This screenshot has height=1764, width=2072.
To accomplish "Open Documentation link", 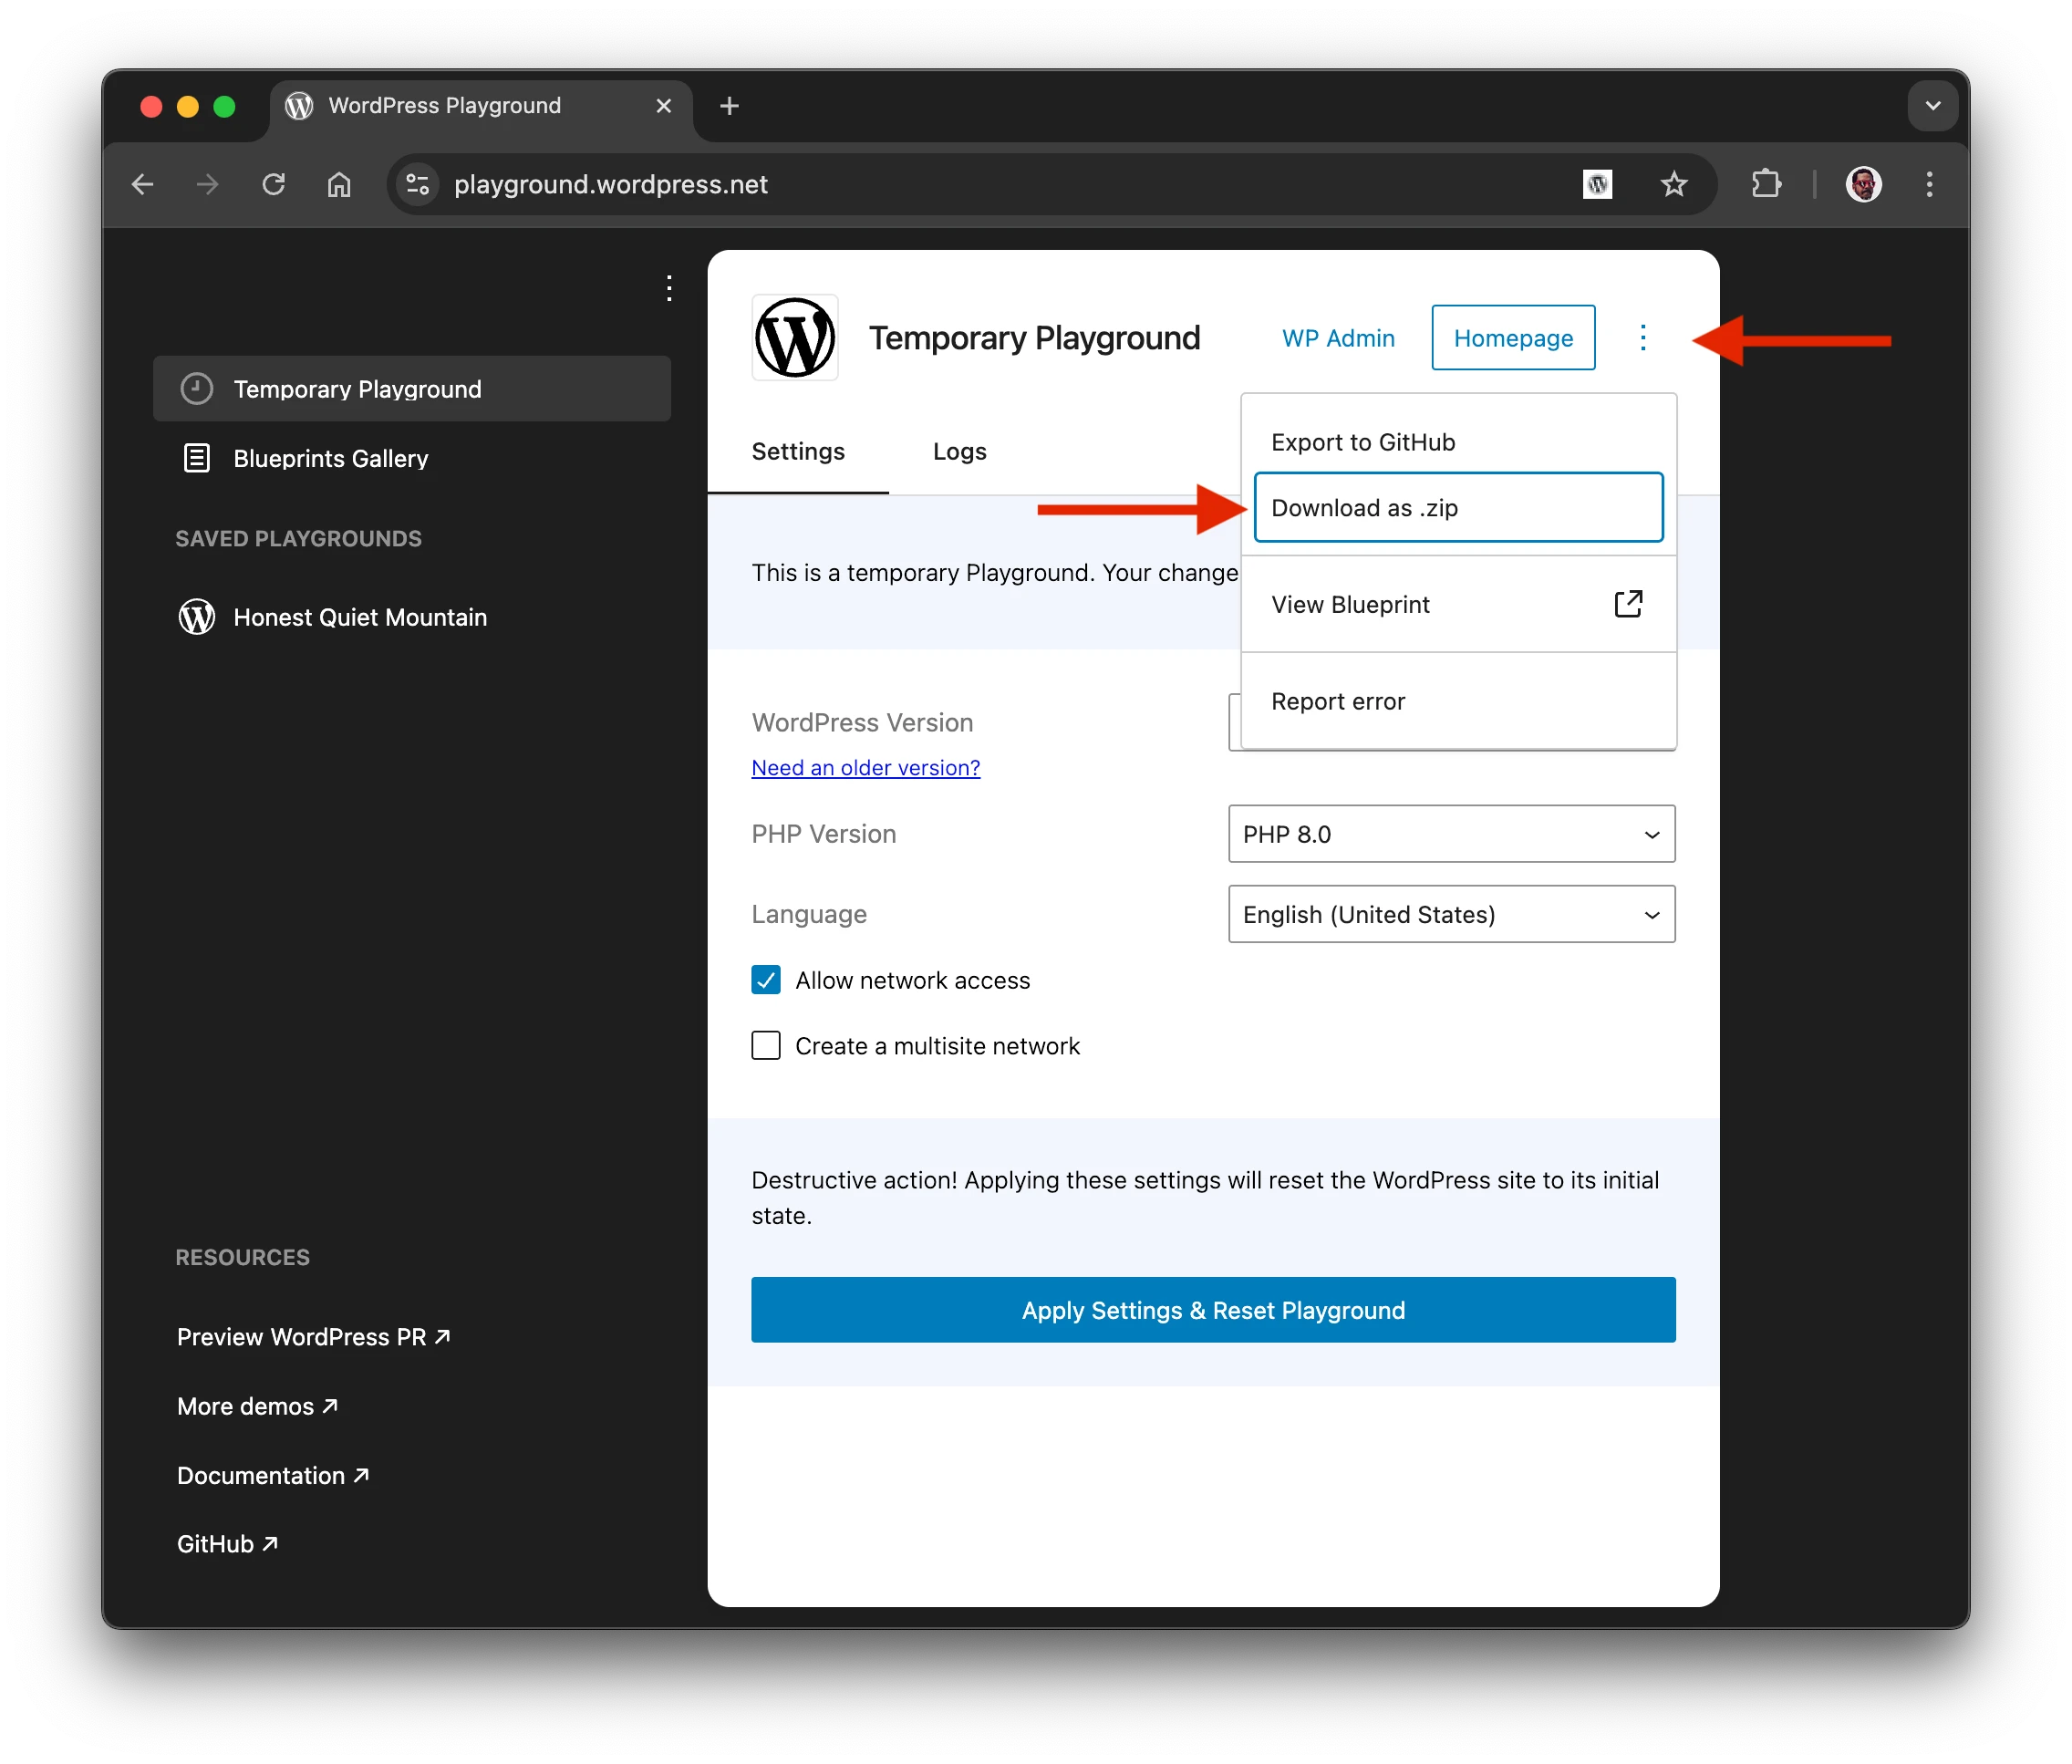I will 273,1475.
